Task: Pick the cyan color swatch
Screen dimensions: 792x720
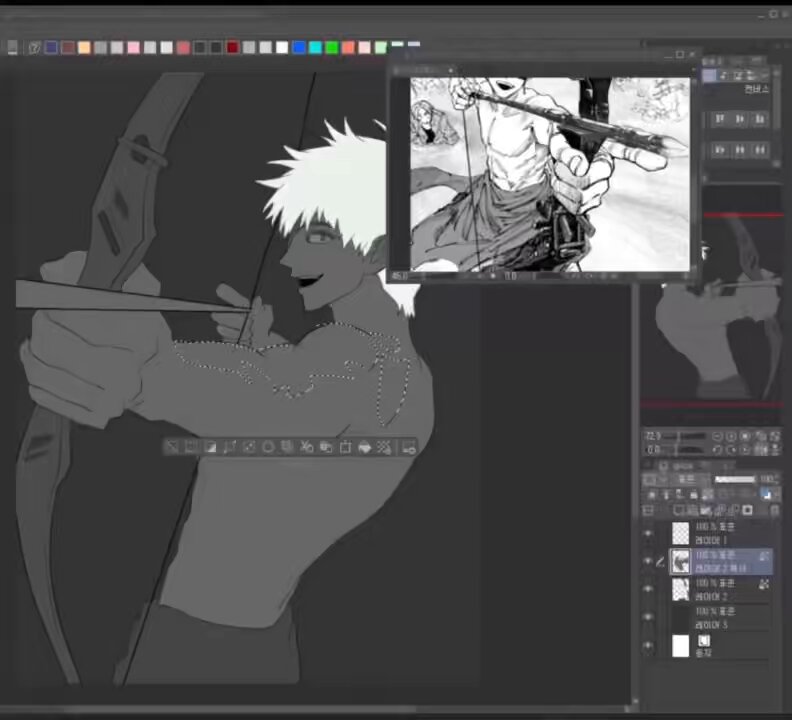Action: tap(315, 47)
